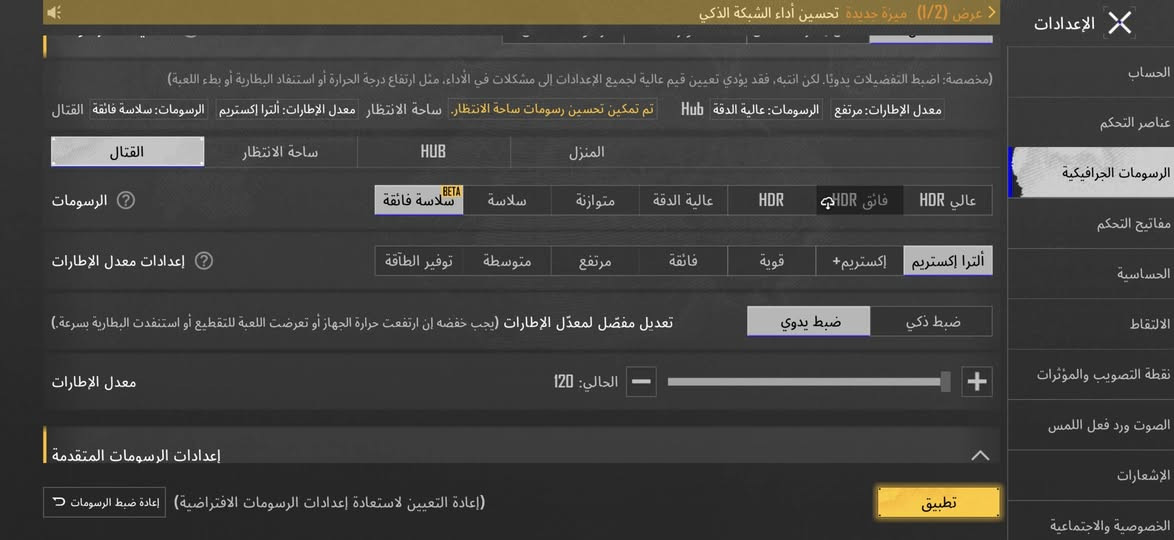Open the help icon next to "الرسومات"
Viewport: 1174px width, 540px height.
127,201
